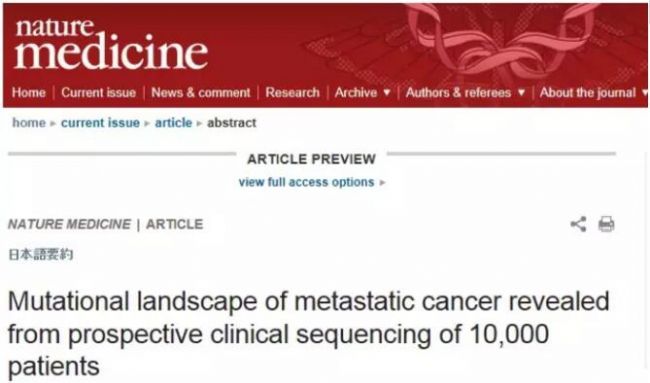This screenshot has height=383, width=650.
Task: Click the Japanese summary link 日本語要約
Action: point(41,255)
